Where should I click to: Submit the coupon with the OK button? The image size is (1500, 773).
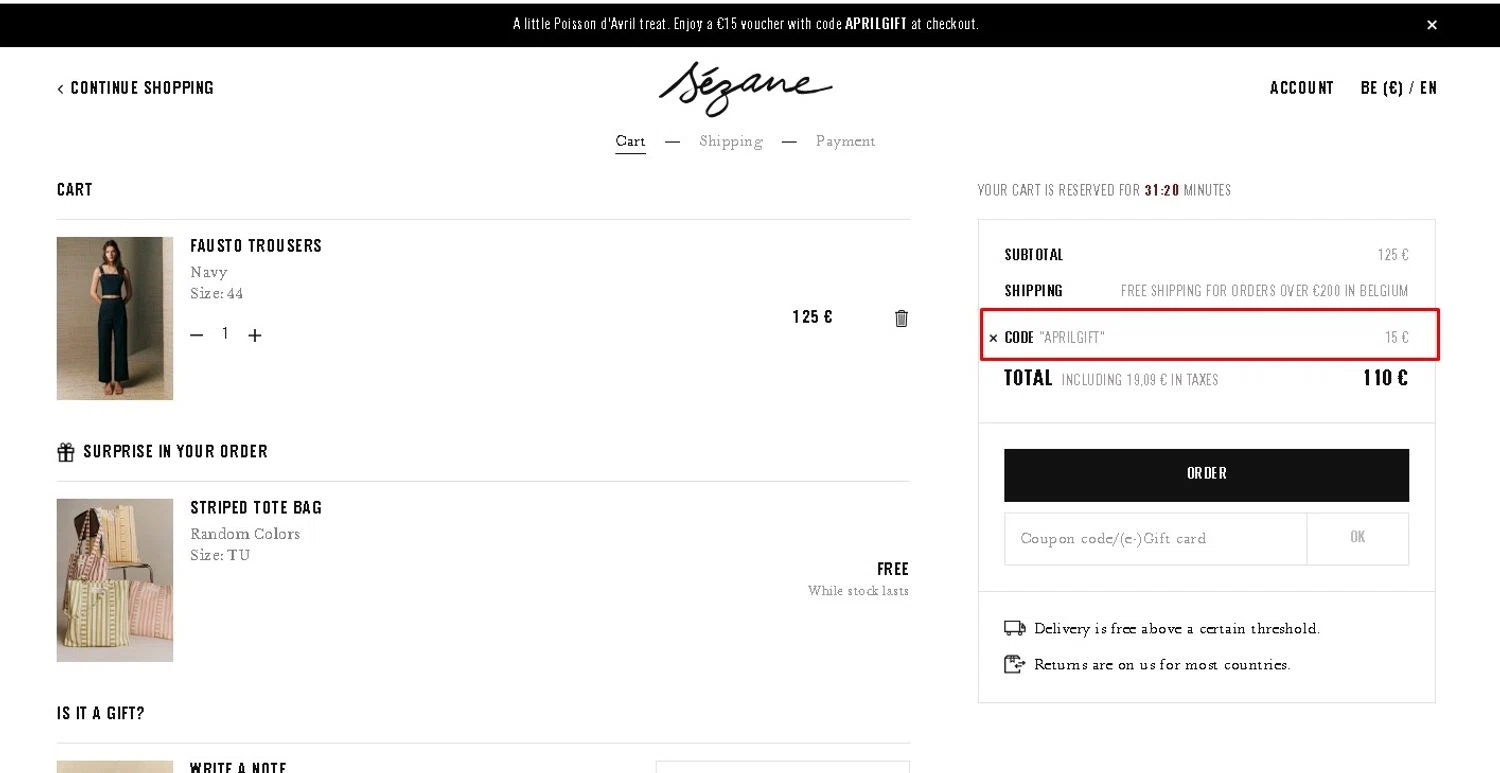(1358, 539)
